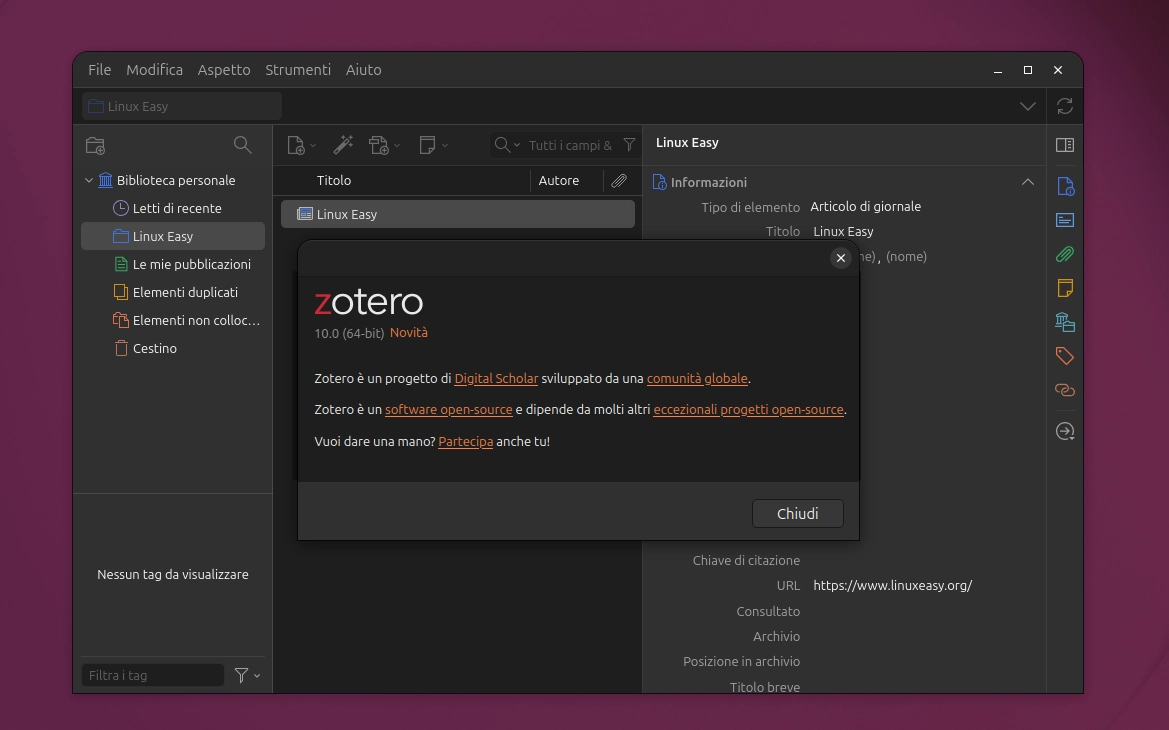The width and height of the screenshot is (1169, 730).
Task: Select Elementi duplicati
Action: (x=172, y=292)
